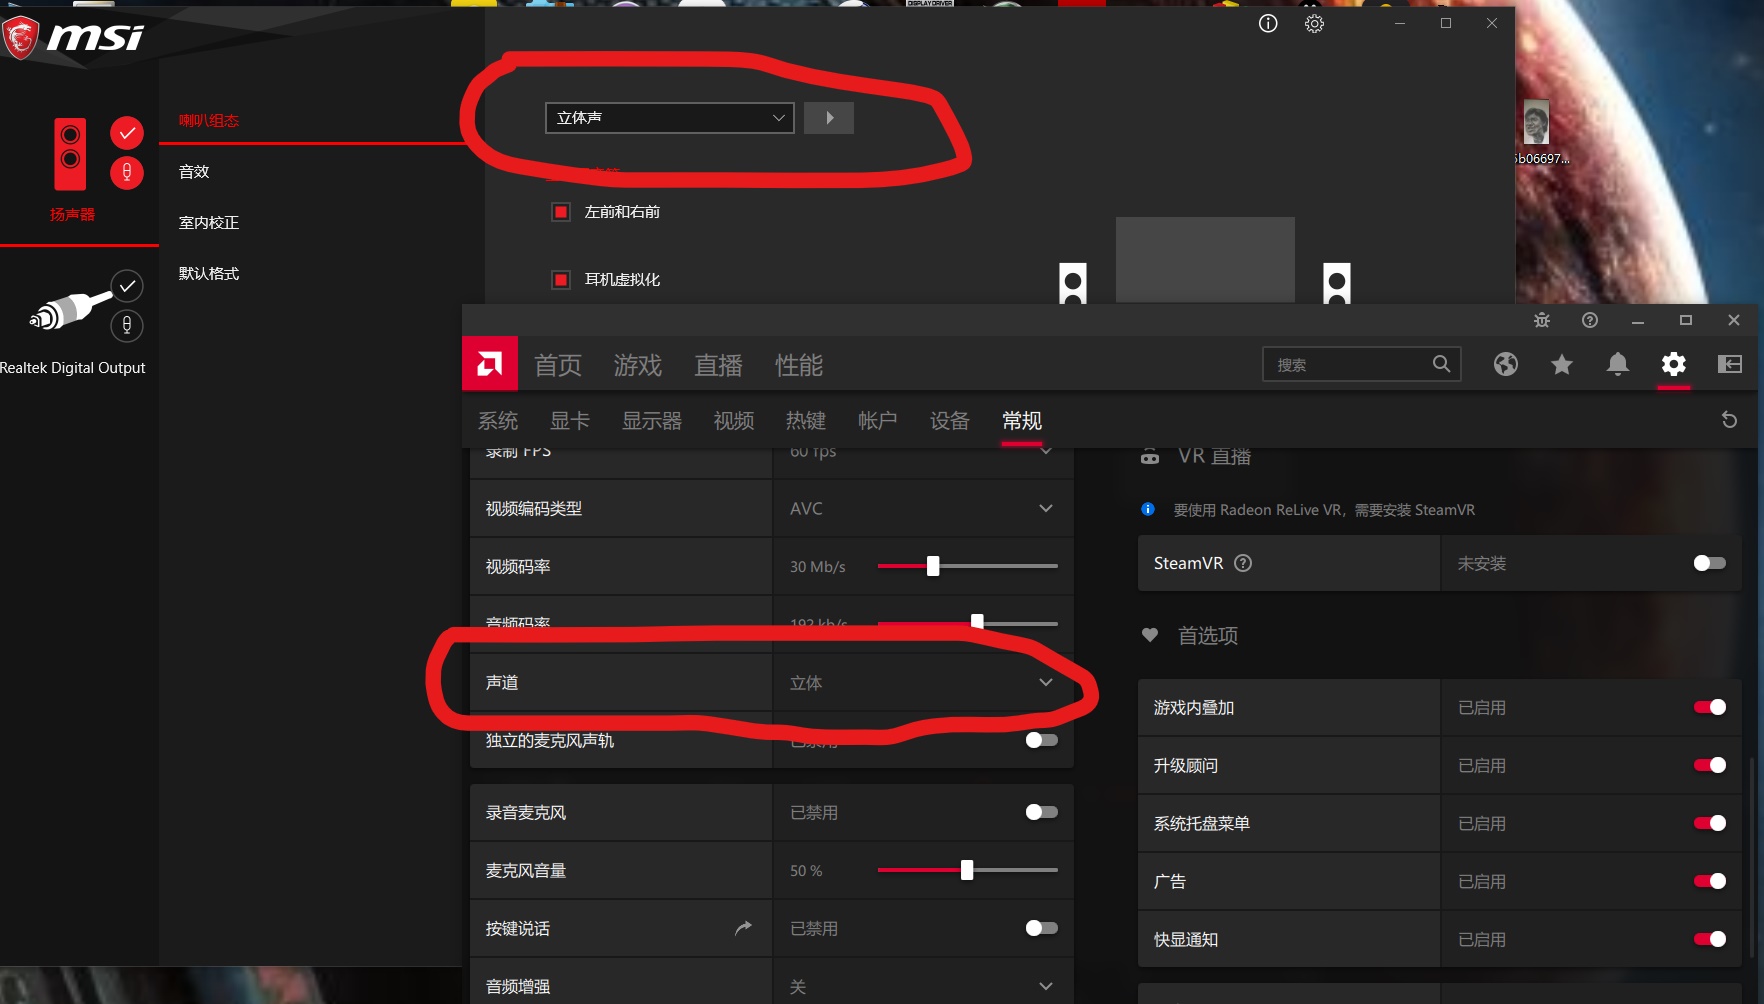The height and width of the screenshot is (1004, 1764).
Task: Open the AMD web browser globe icon
Action: coord(1506,364)
